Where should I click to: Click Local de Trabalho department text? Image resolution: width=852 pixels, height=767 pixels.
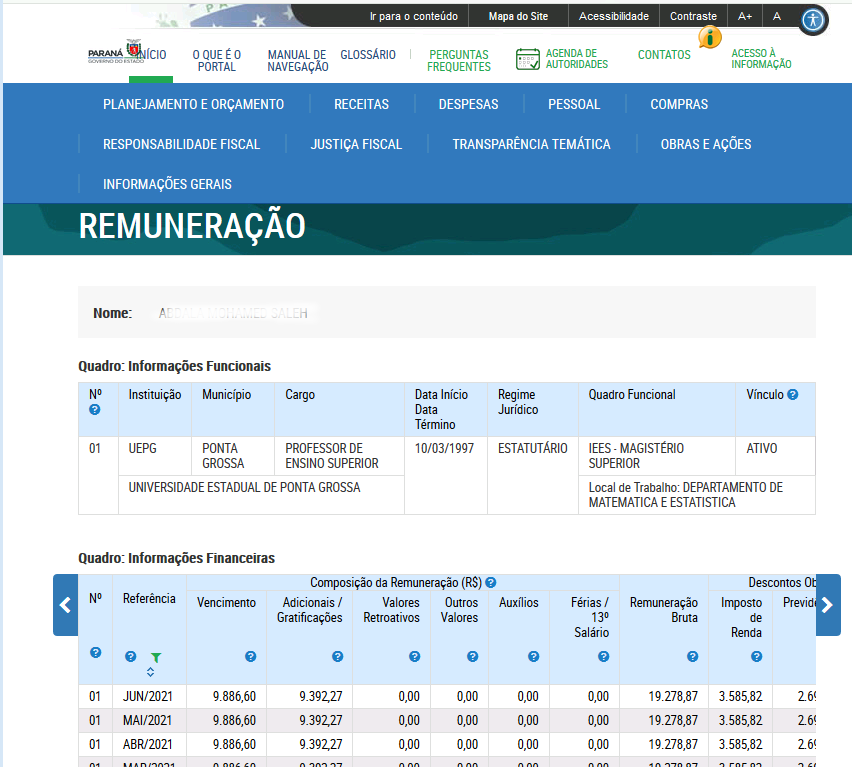[686, 495]
